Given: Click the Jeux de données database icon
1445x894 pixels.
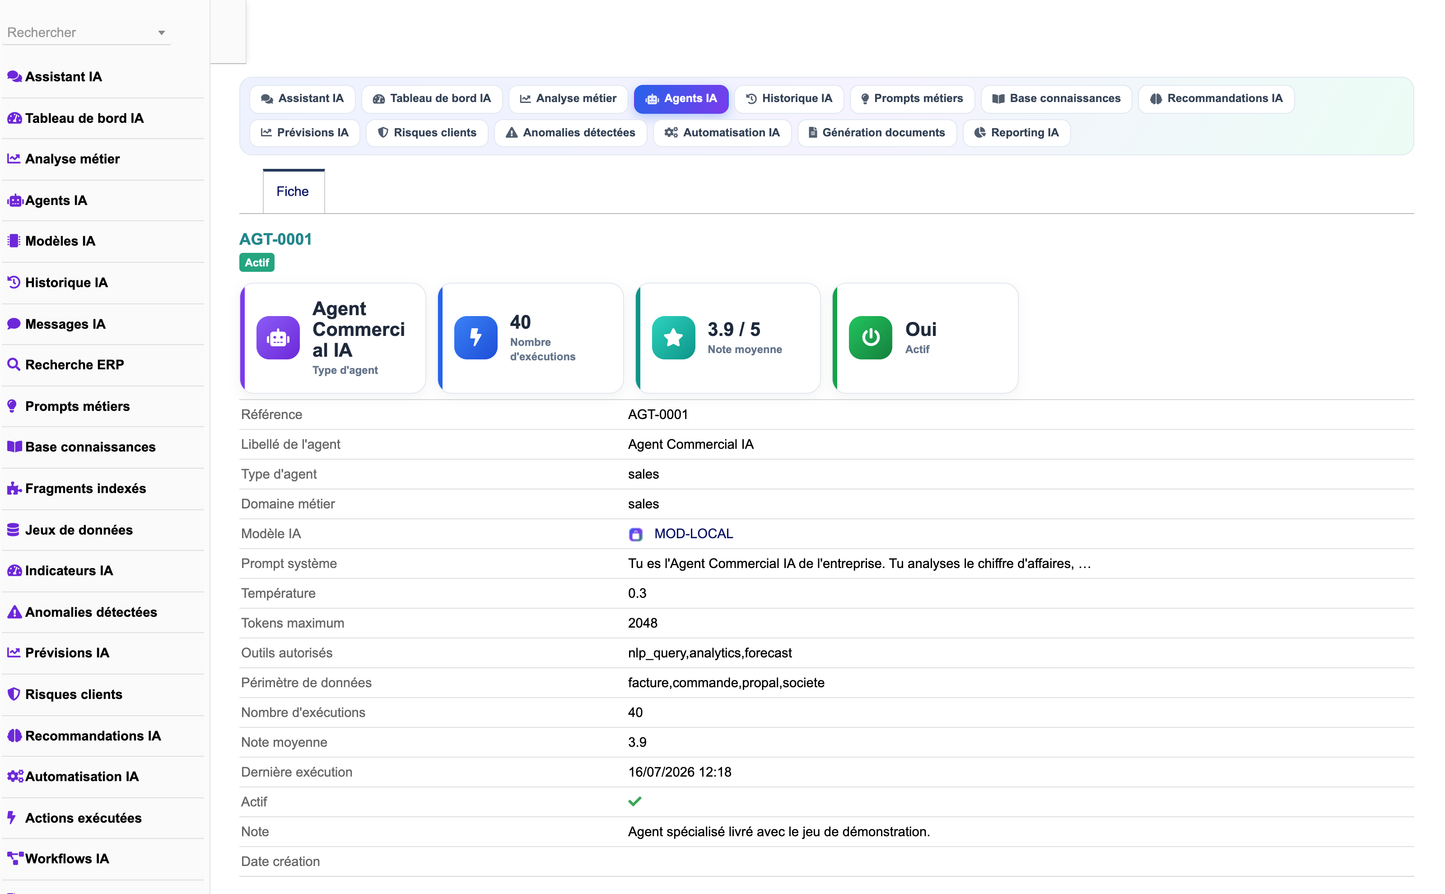Looking at the screenshot, I should coord(13,530).
